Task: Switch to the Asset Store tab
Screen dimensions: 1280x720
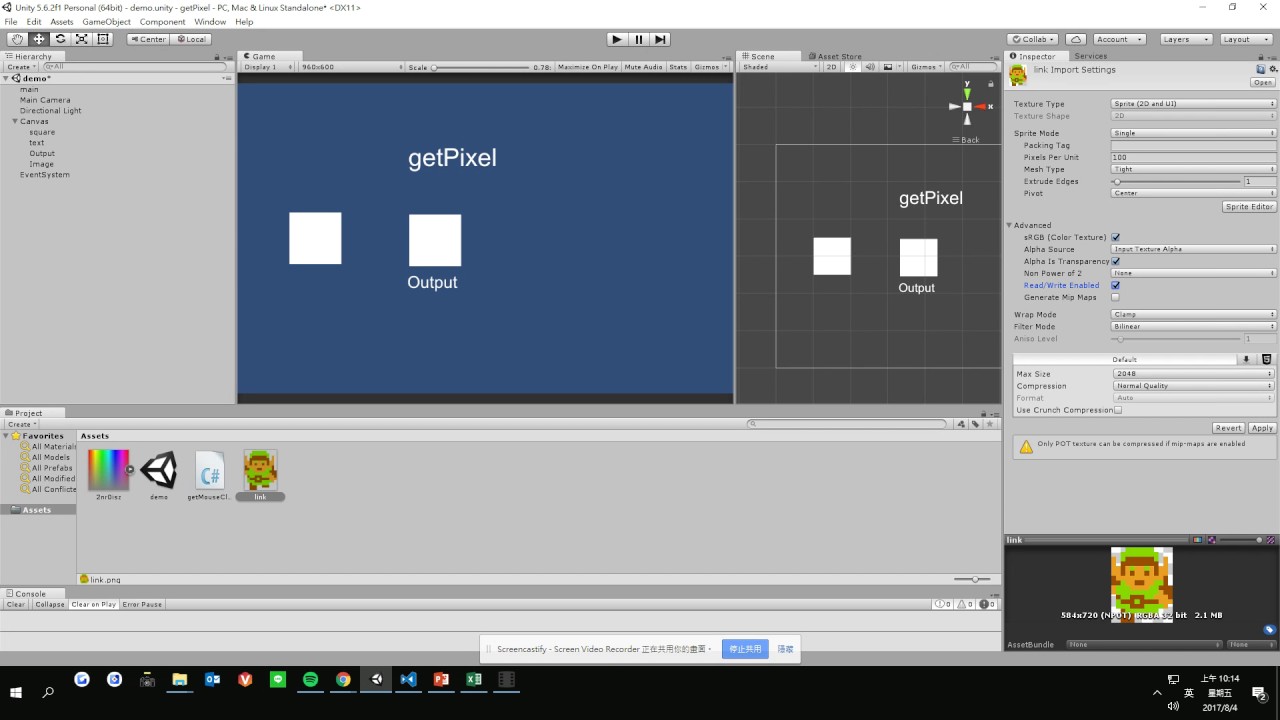Action: pos(836,56)
